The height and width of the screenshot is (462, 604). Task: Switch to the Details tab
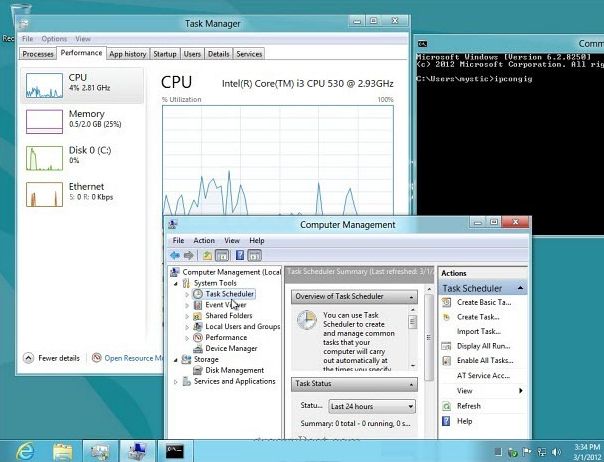coord(218,54)
